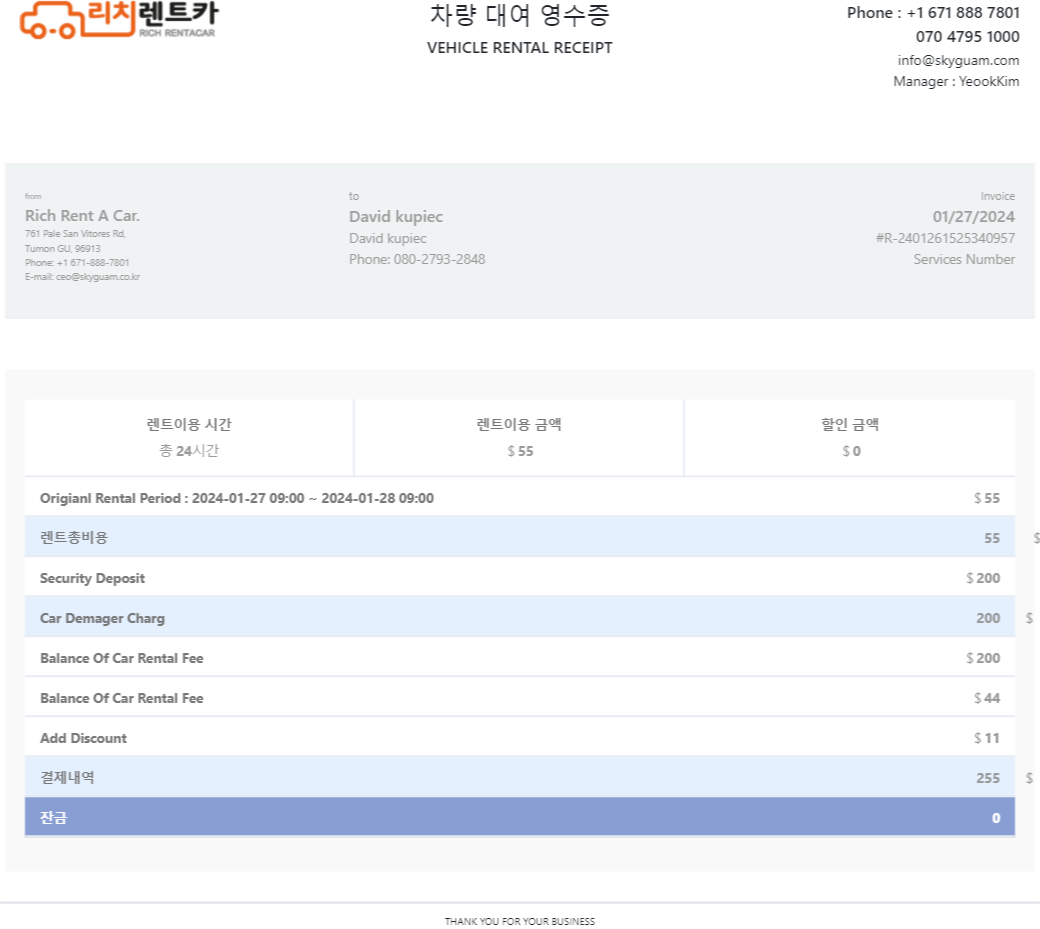Click the 렌트이용 시간 summary cell

tap(189, 437)
